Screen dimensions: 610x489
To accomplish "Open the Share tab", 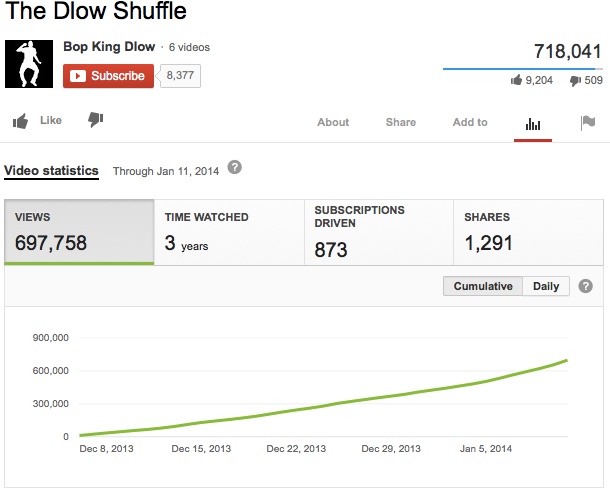I will pyautogui.click(x=401, y=122).
